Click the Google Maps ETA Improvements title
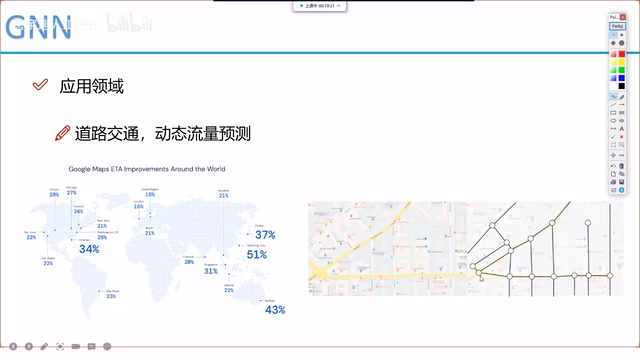 147,169
